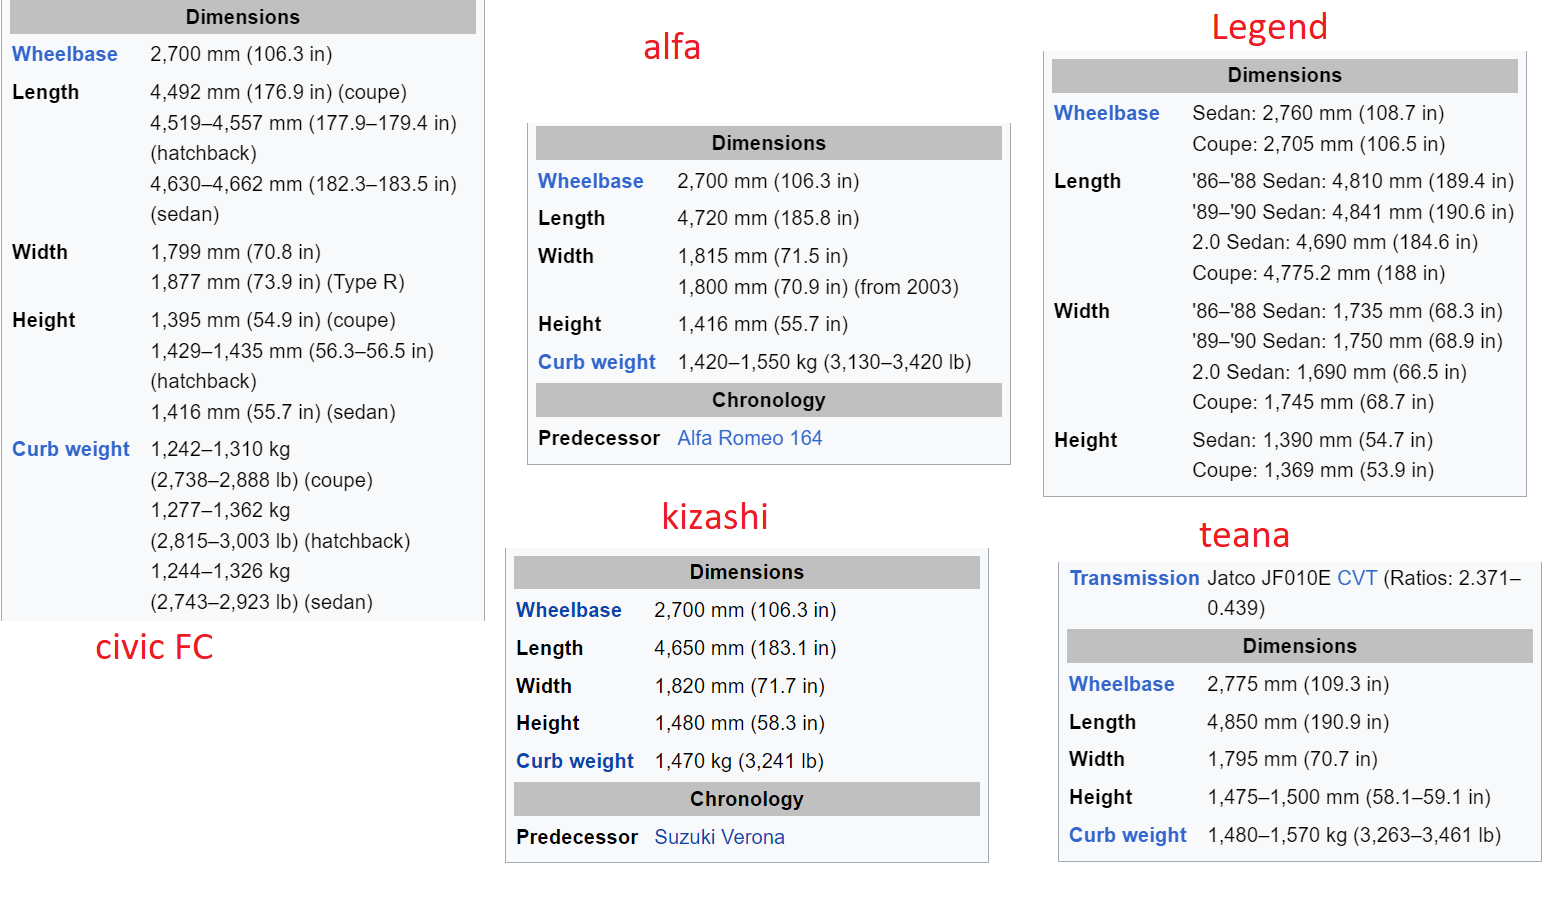Click the Kizashi table Dimensions header
1558x916 pixels.
pyautogui.click(x=747, y=572)
